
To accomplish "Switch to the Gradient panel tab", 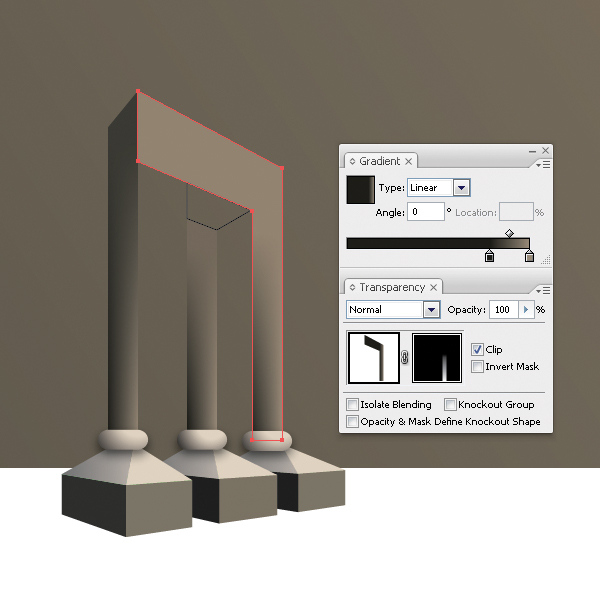I will pyautogui.click(x=379, y=161).
